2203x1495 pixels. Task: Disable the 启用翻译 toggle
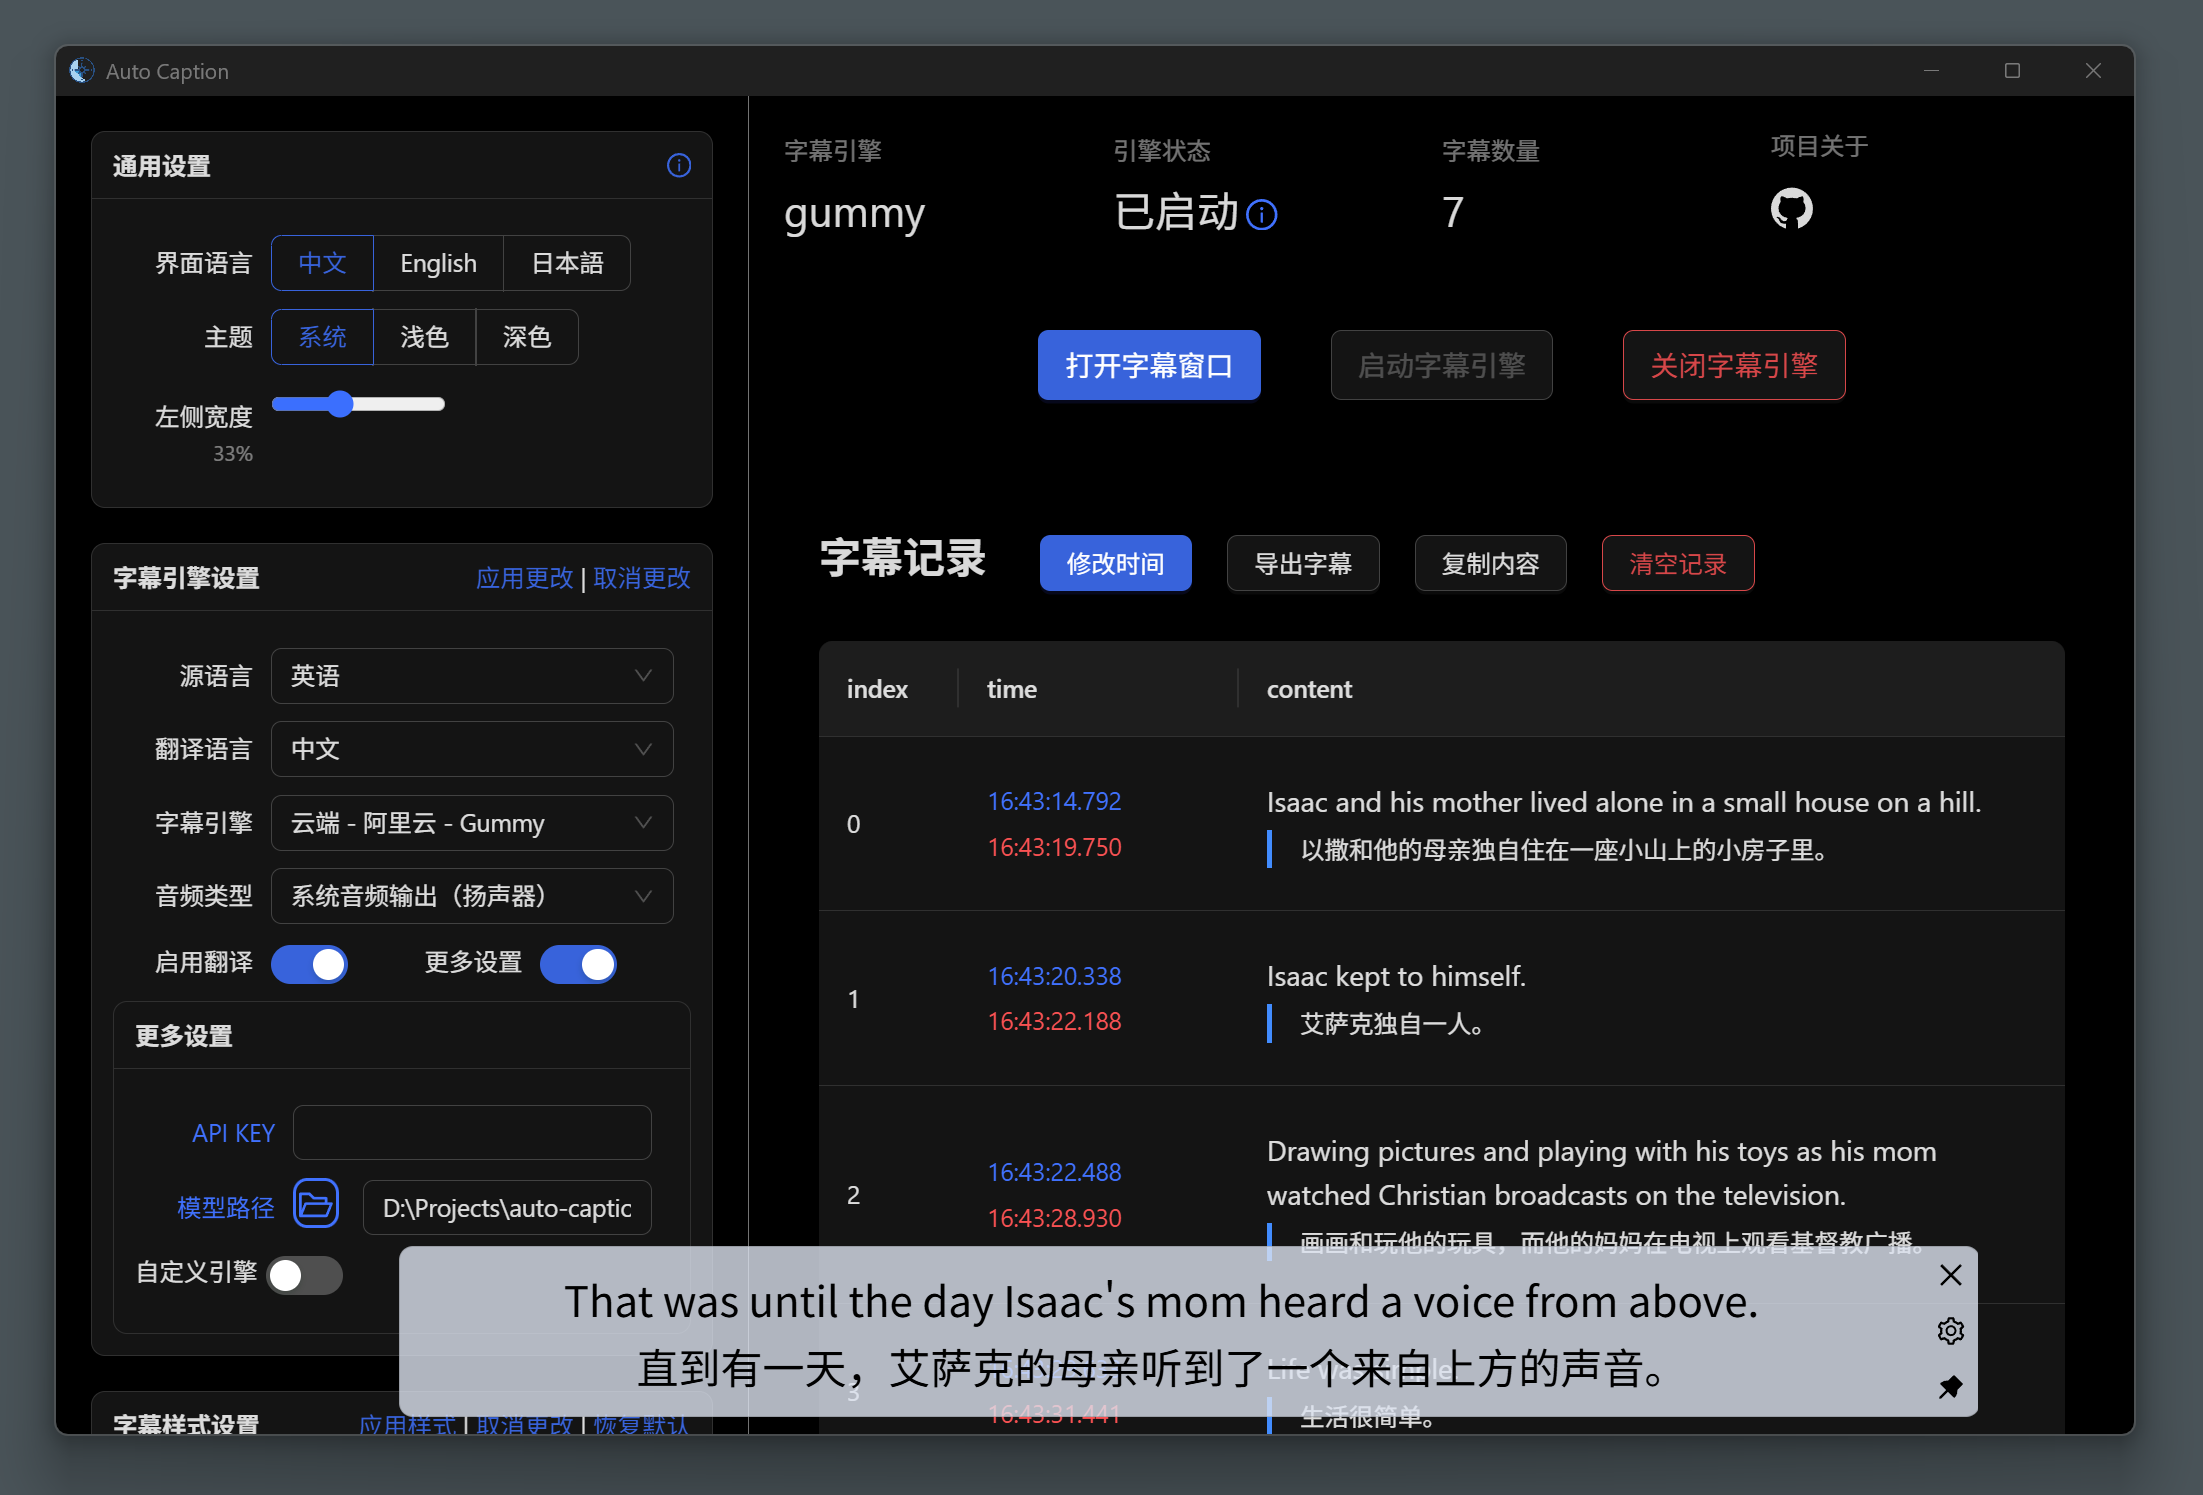click(310, 964)
